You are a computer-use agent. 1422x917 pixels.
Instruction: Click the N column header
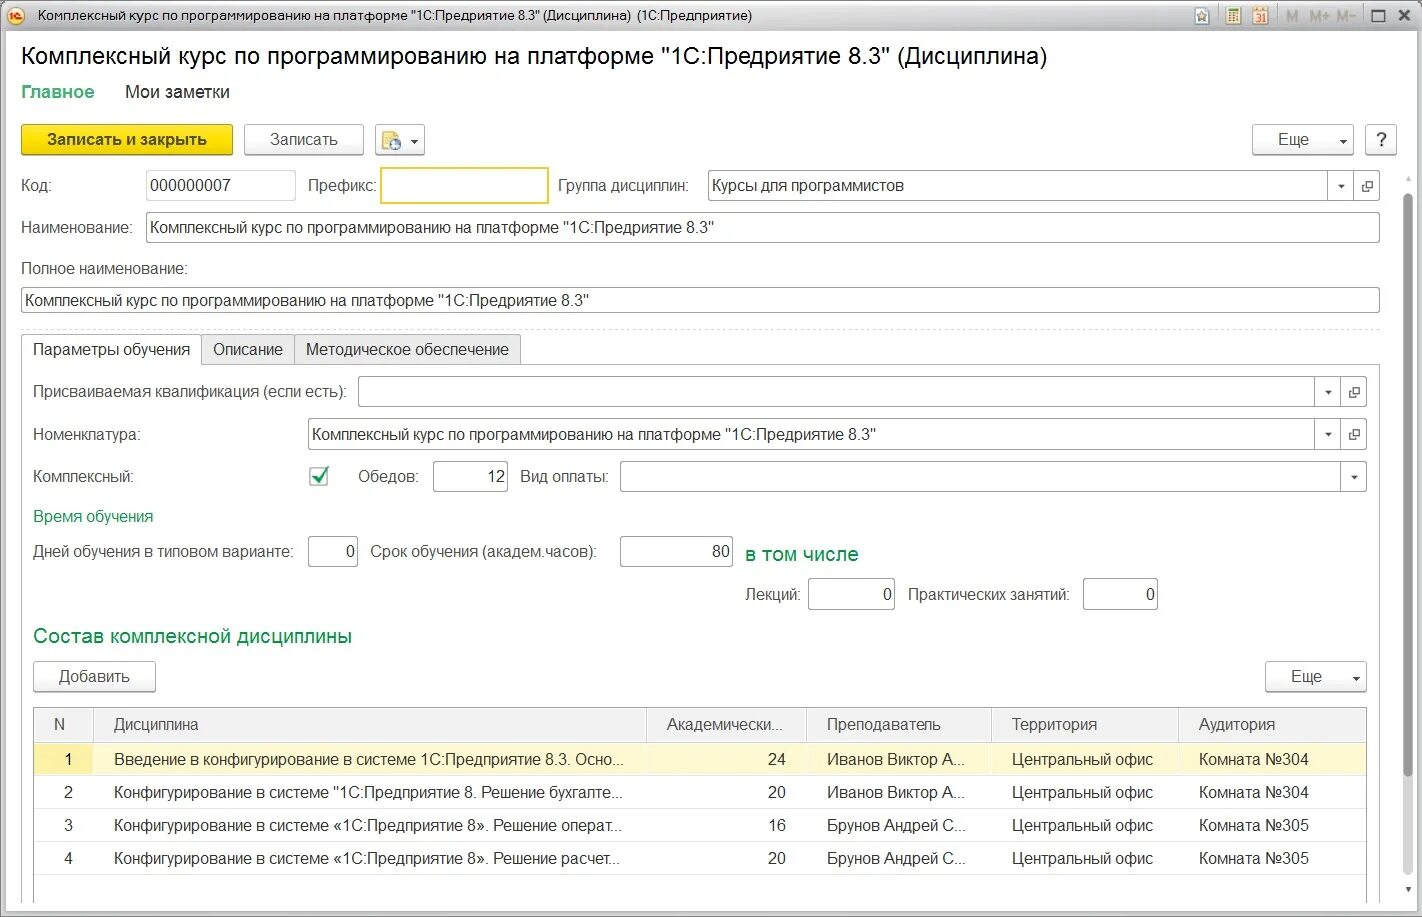63,725
